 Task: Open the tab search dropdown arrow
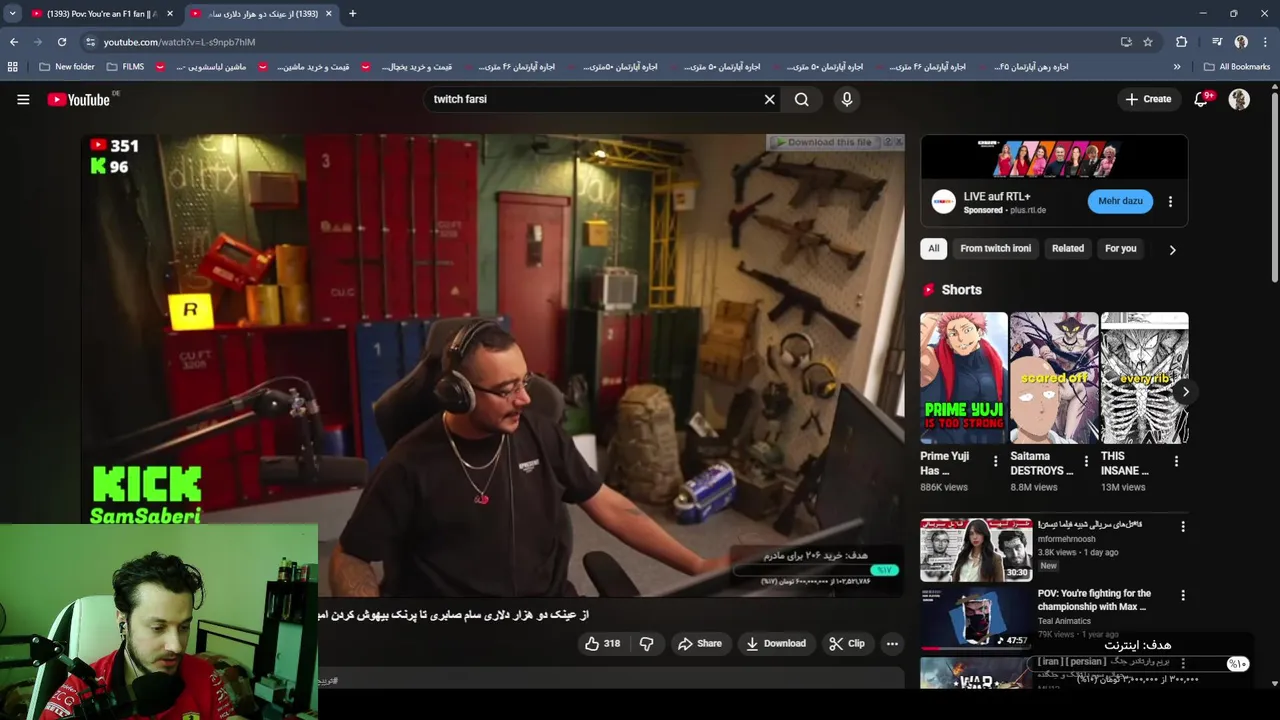[x=12, y=14]
